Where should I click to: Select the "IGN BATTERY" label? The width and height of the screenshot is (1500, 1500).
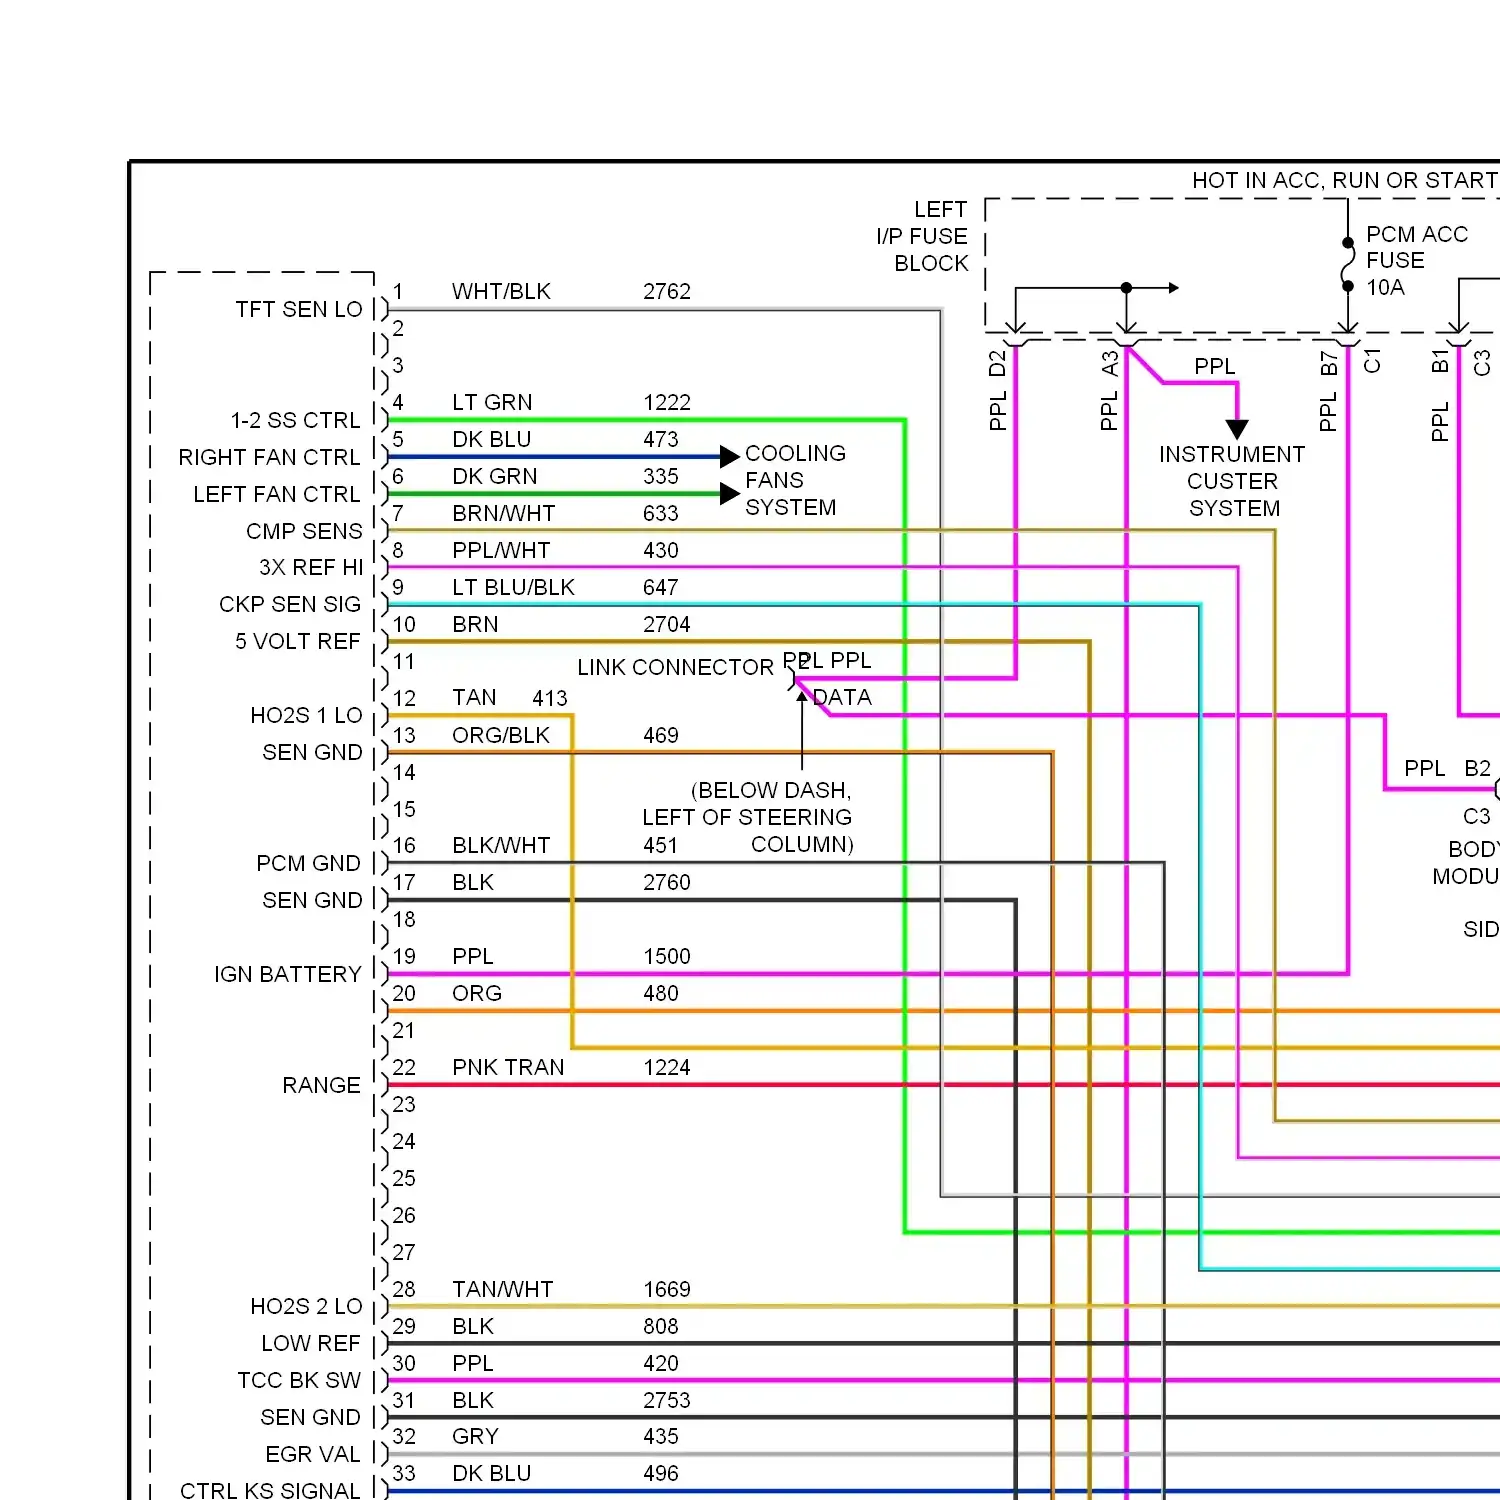[x=288, y=974]
